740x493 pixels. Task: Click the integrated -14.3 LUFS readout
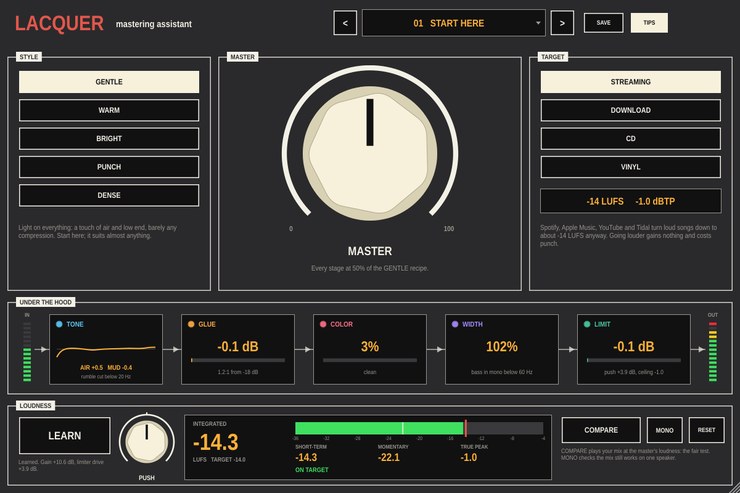click(216, 442)
